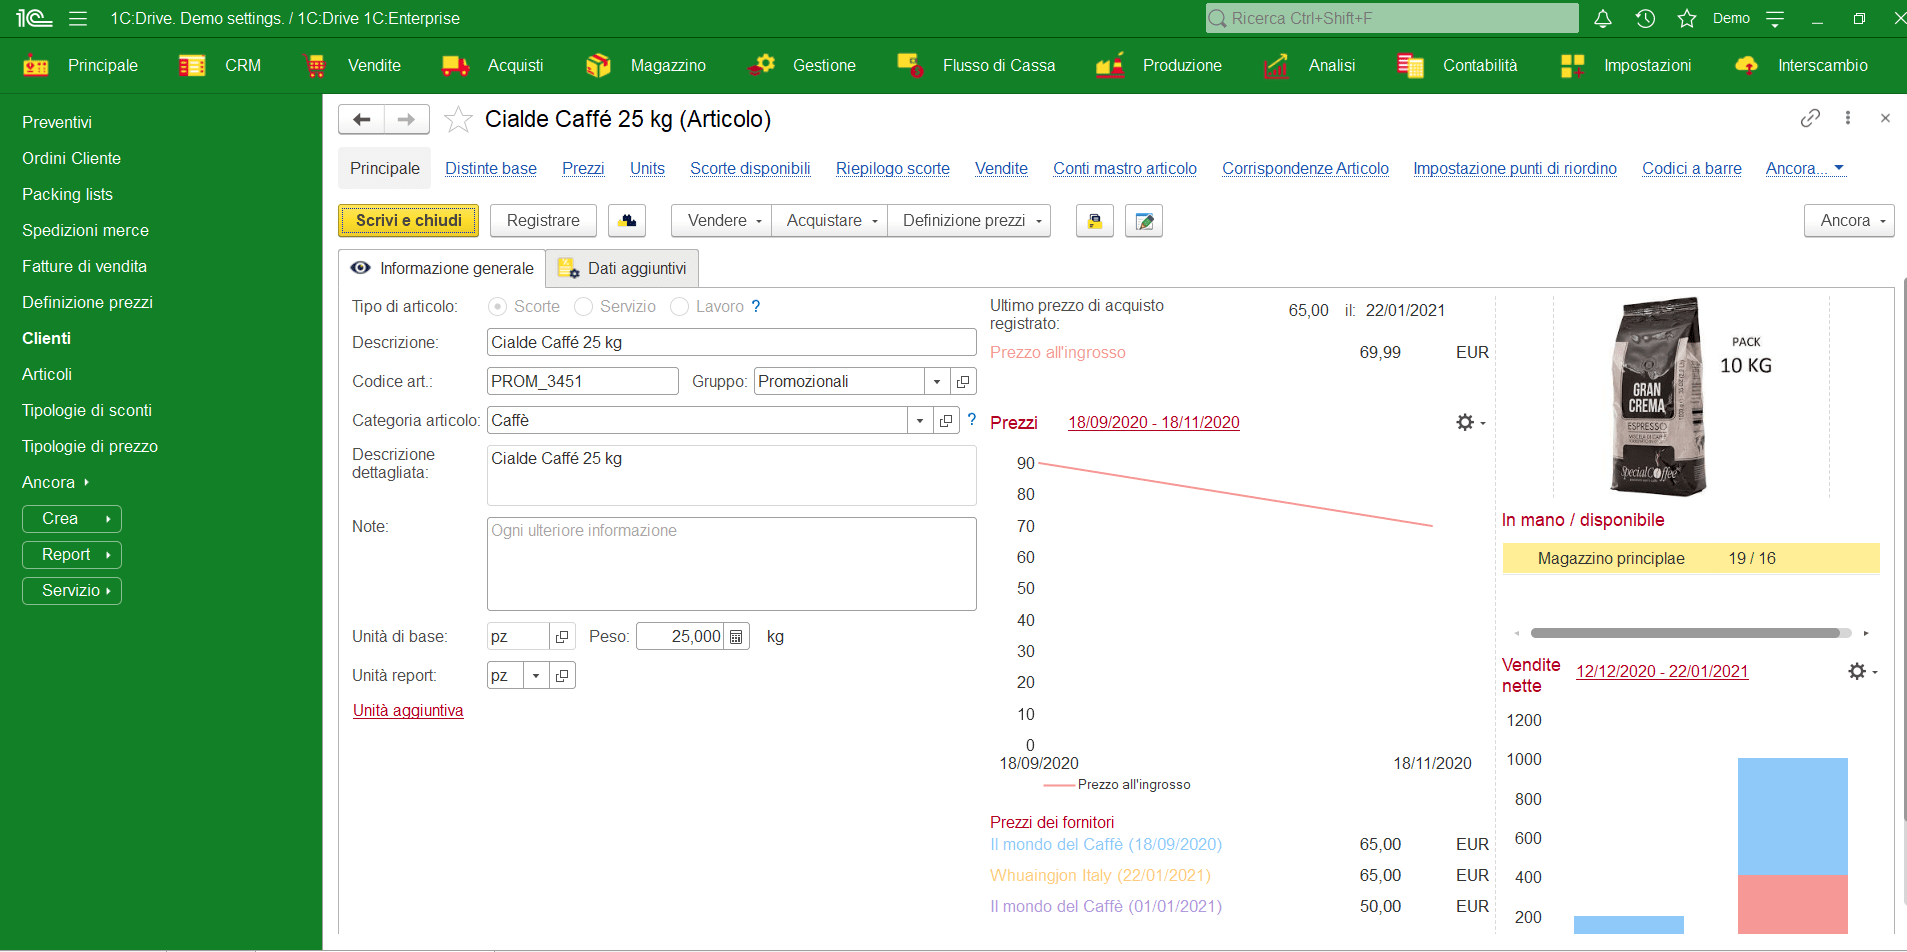
Task: Expand the Gruppo dropdown arrow
Action: [x=937, y=381]
